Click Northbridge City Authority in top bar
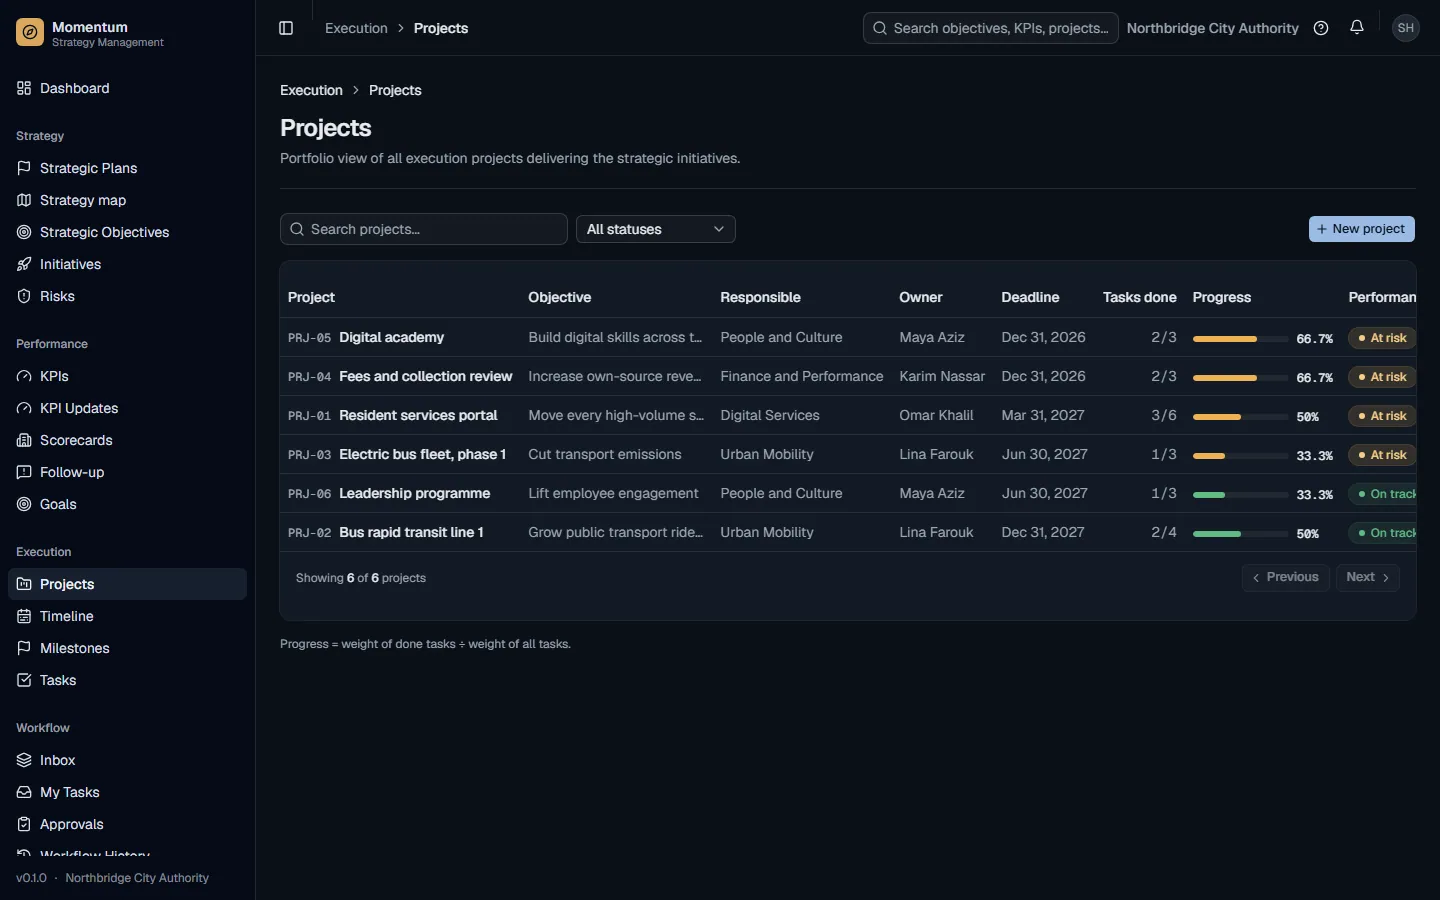The image size is (1440, 900). 1212,28
